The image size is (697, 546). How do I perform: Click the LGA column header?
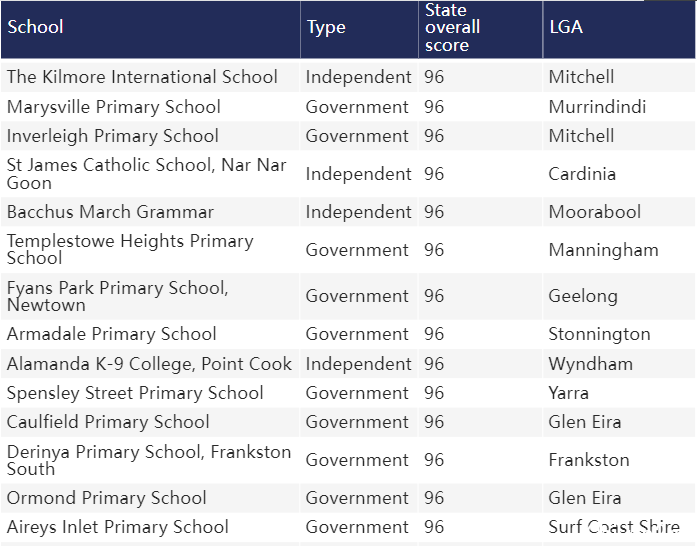(619, 29)
